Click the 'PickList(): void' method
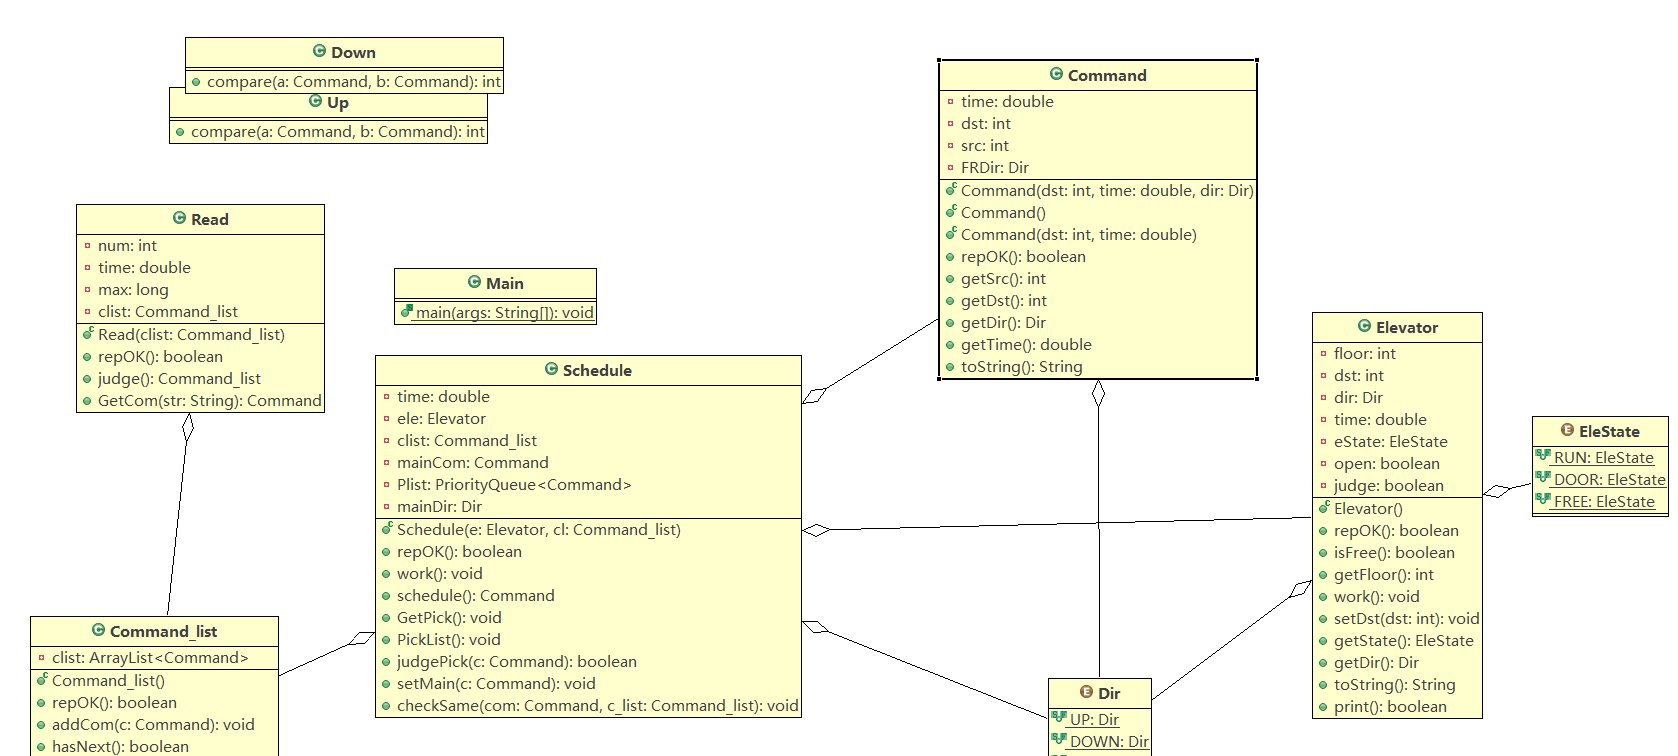 (449, 639)
